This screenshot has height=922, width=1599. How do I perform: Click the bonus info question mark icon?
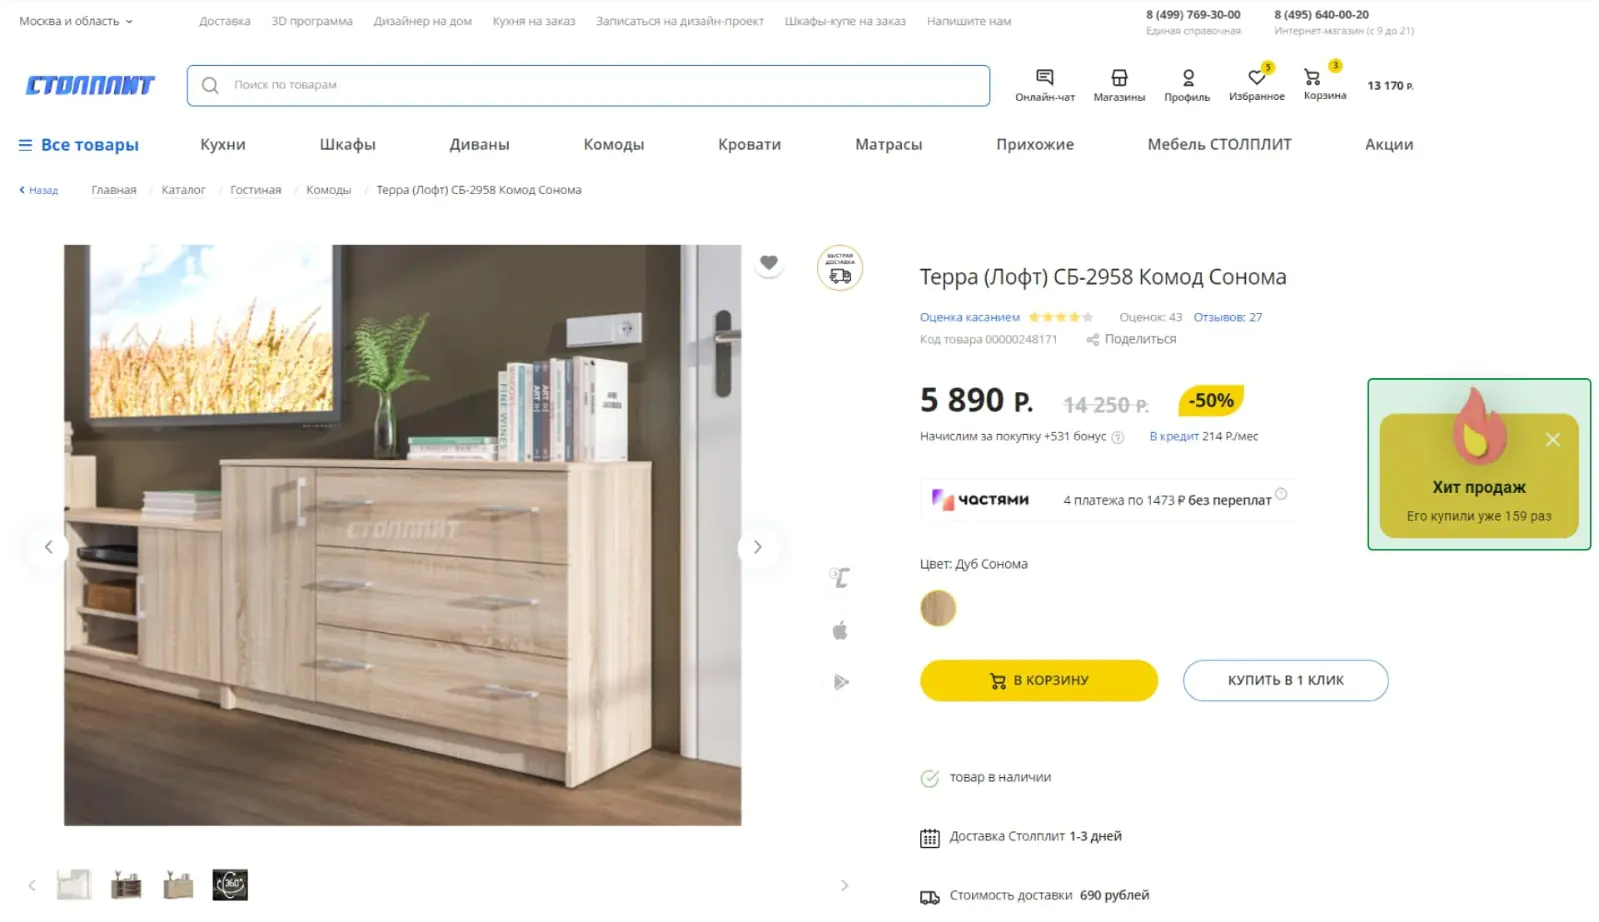pyautogui.click(x=1118, y=437)
